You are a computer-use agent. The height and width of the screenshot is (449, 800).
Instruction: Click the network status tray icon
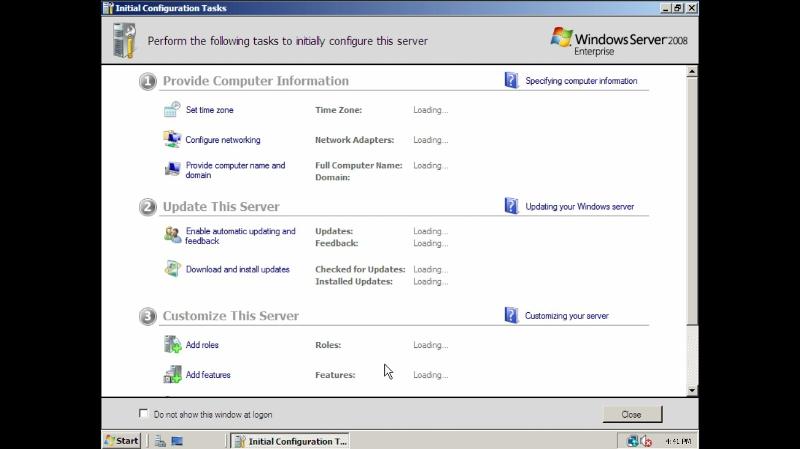tap(633, 441)
